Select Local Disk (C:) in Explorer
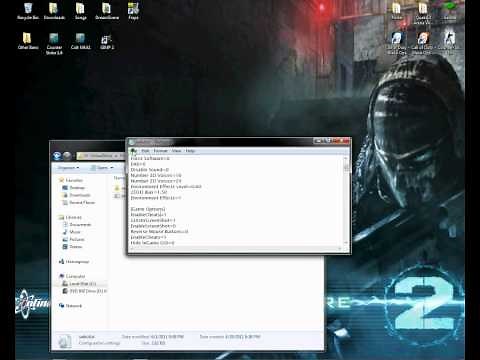The height and width of the screenshot is (360, 480). (x=79, y=284)
